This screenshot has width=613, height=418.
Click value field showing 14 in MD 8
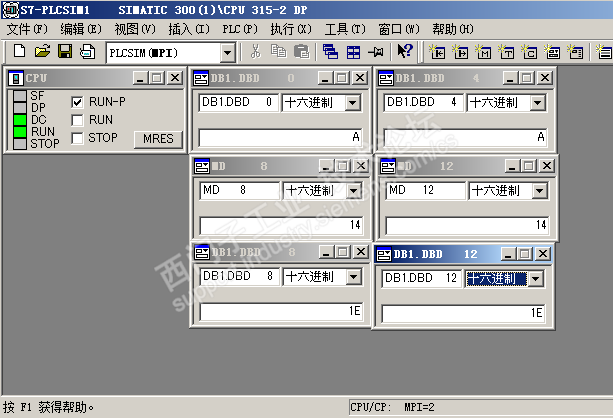pos(281,226)
